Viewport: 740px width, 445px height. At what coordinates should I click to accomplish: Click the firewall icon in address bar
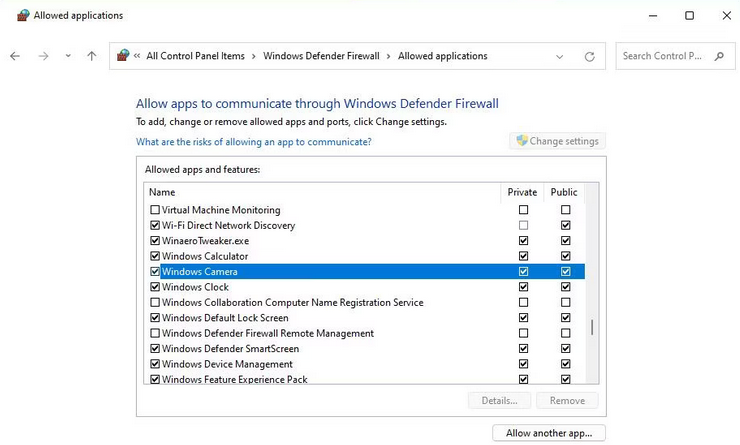pyautogui.click(x=123, y=56)
